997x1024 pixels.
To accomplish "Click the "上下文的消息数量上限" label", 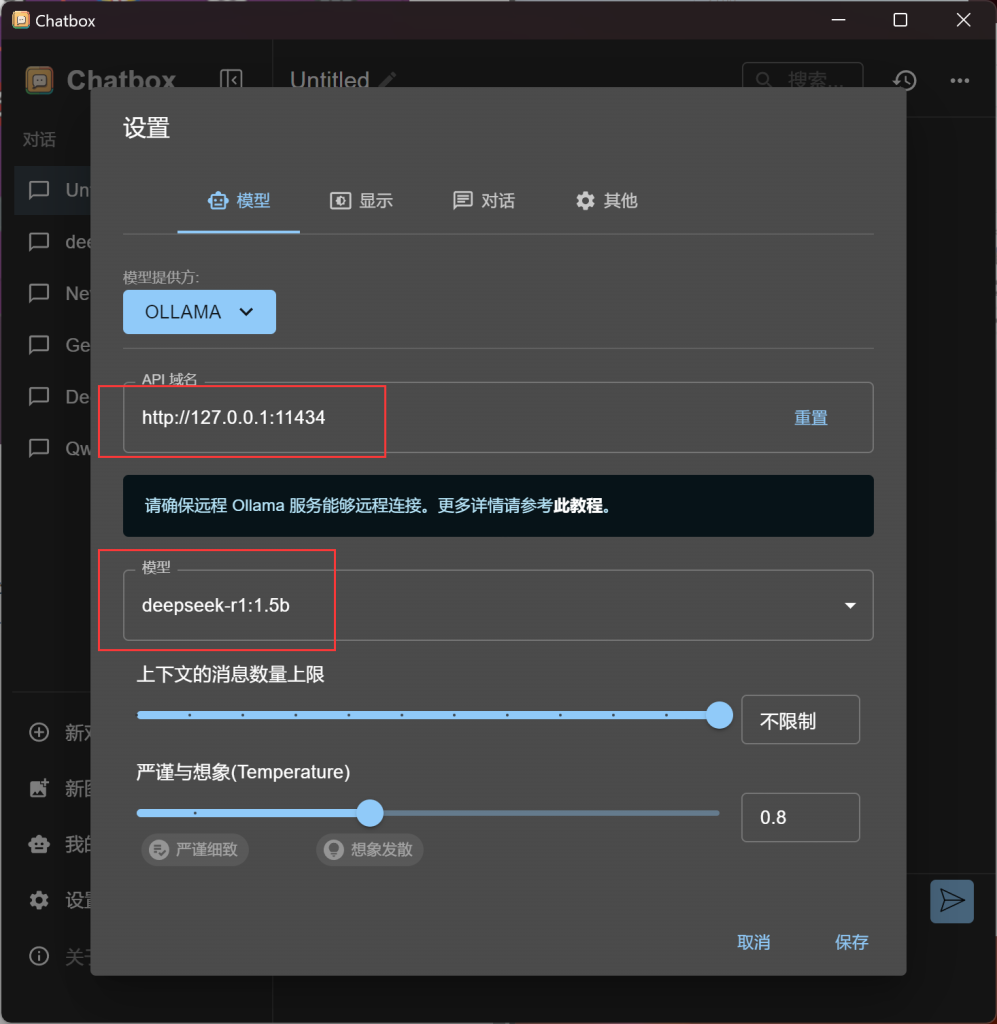I will click(230, 674).
